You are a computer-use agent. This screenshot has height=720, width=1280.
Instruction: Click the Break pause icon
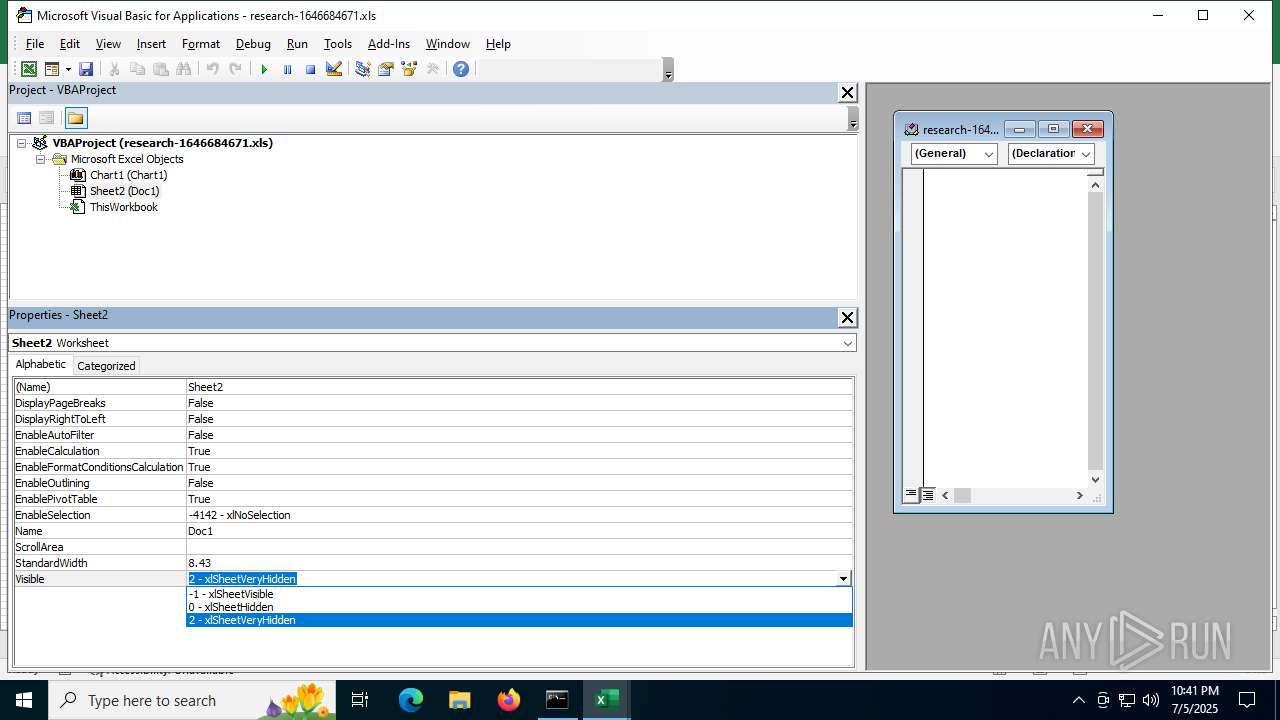[x=287, y=69]
